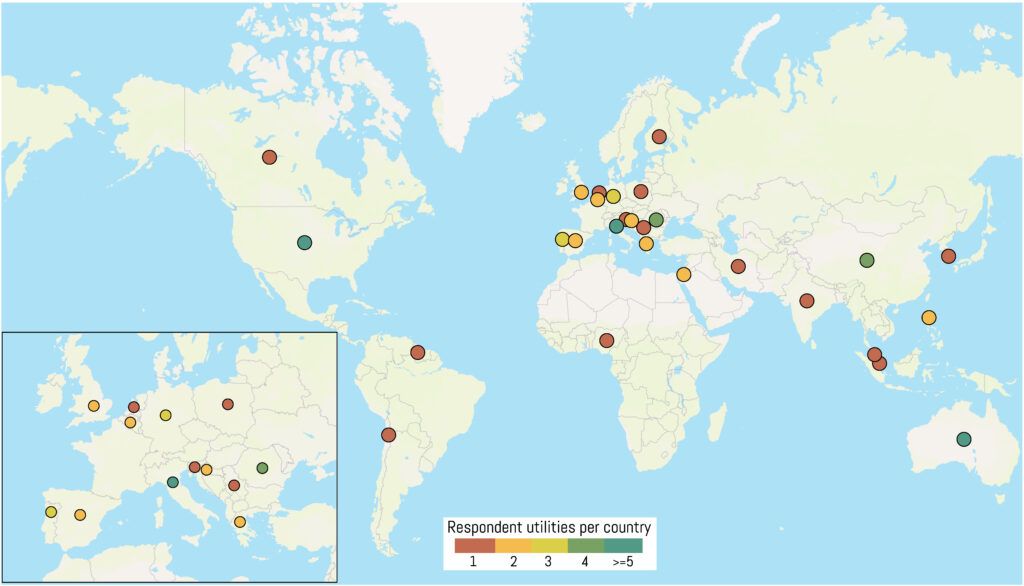This screenshot has width=1024, height=586.
Task: Click the red marker in Canada
Action: (x=269, y=157)
